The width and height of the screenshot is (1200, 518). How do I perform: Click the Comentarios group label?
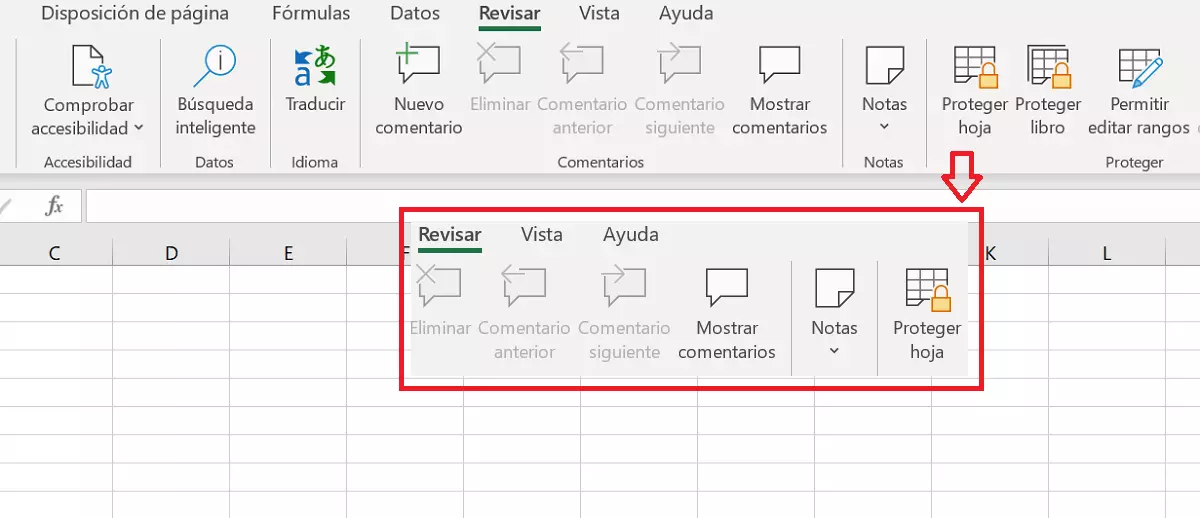pos(601,162)
